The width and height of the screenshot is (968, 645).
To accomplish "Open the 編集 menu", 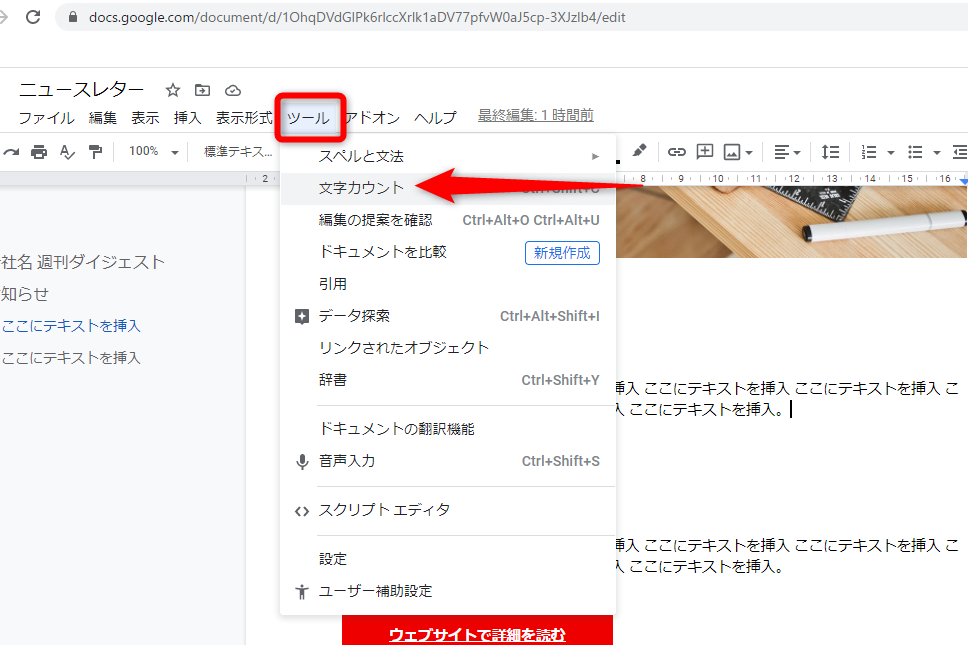I will [x=102, y=117].
